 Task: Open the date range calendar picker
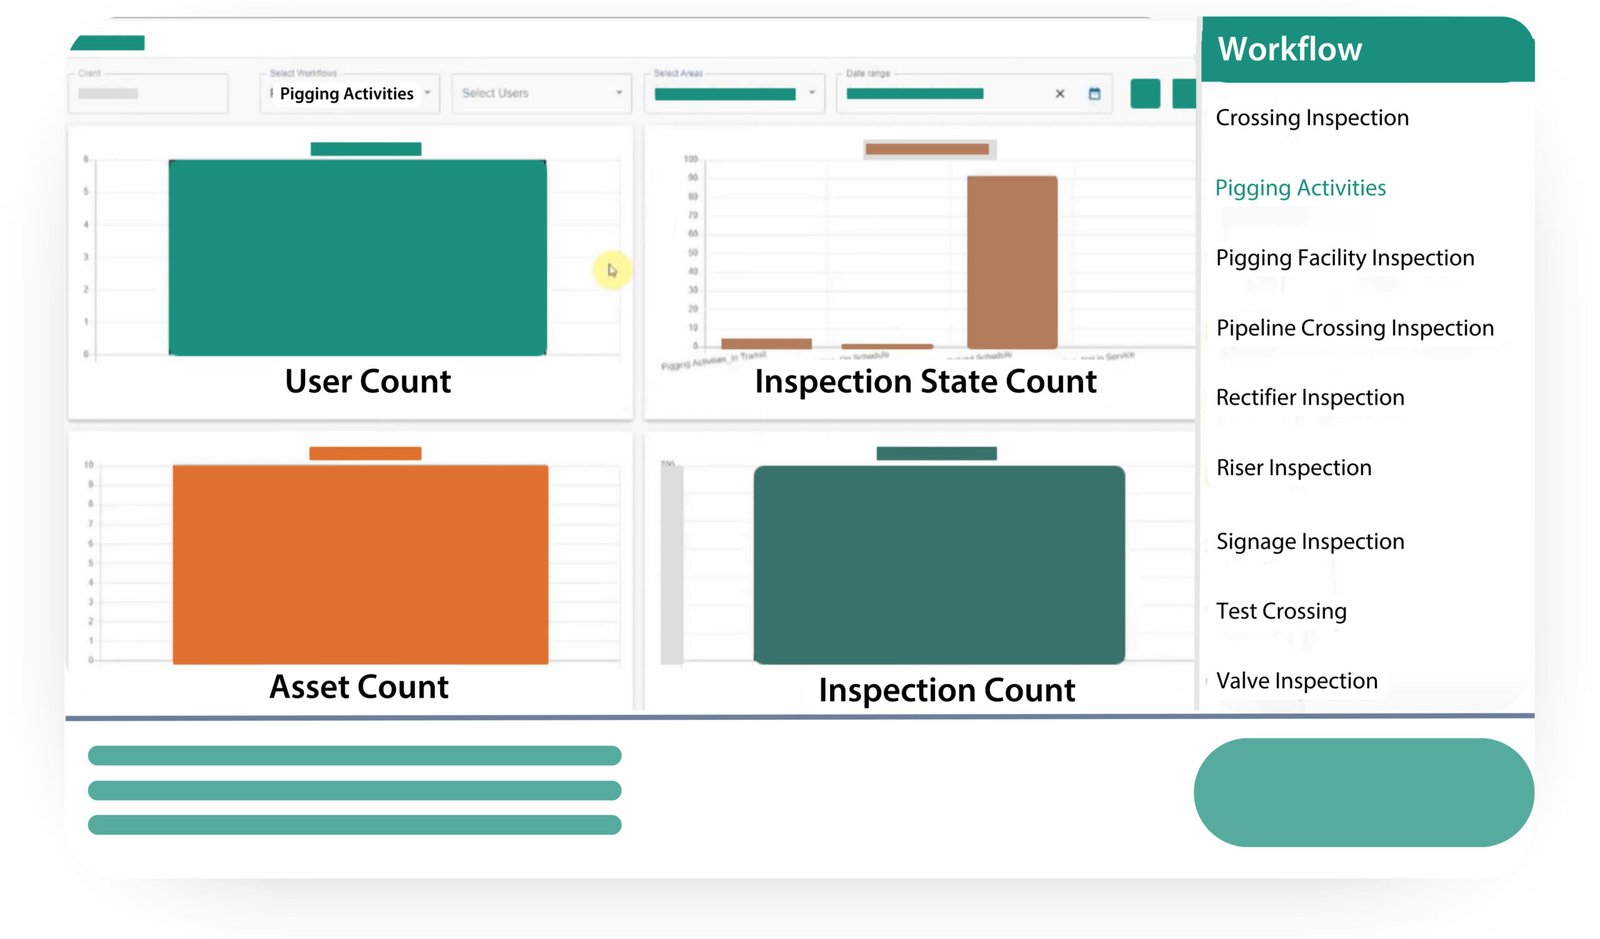click(1094, 94)
